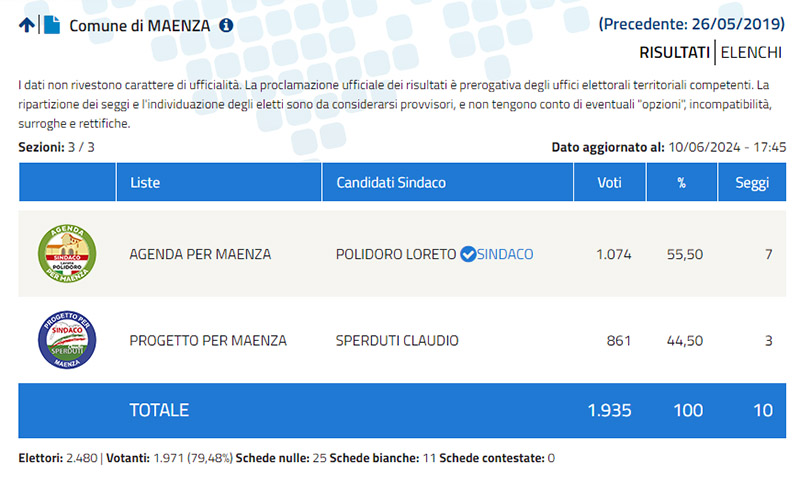Click the Agenda per Maenza list logo
This screenshot has height=498, width=800.
click(67, 254)
